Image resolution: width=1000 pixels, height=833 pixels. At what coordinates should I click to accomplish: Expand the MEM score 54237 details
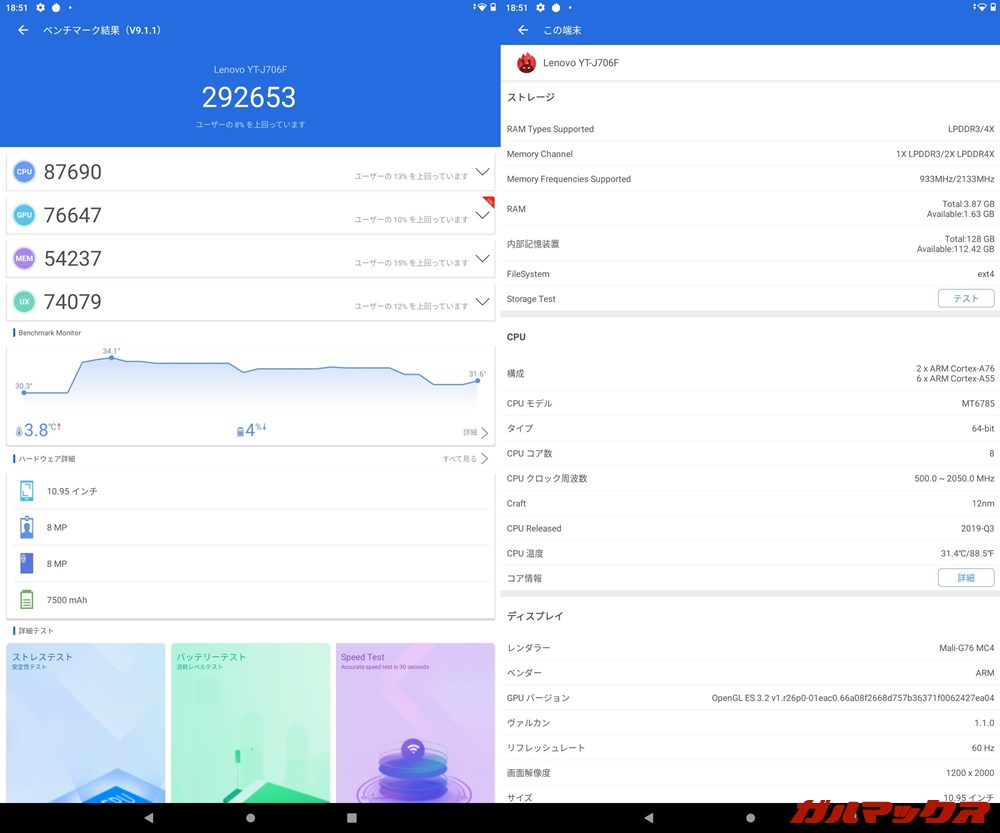click(482, 259)
